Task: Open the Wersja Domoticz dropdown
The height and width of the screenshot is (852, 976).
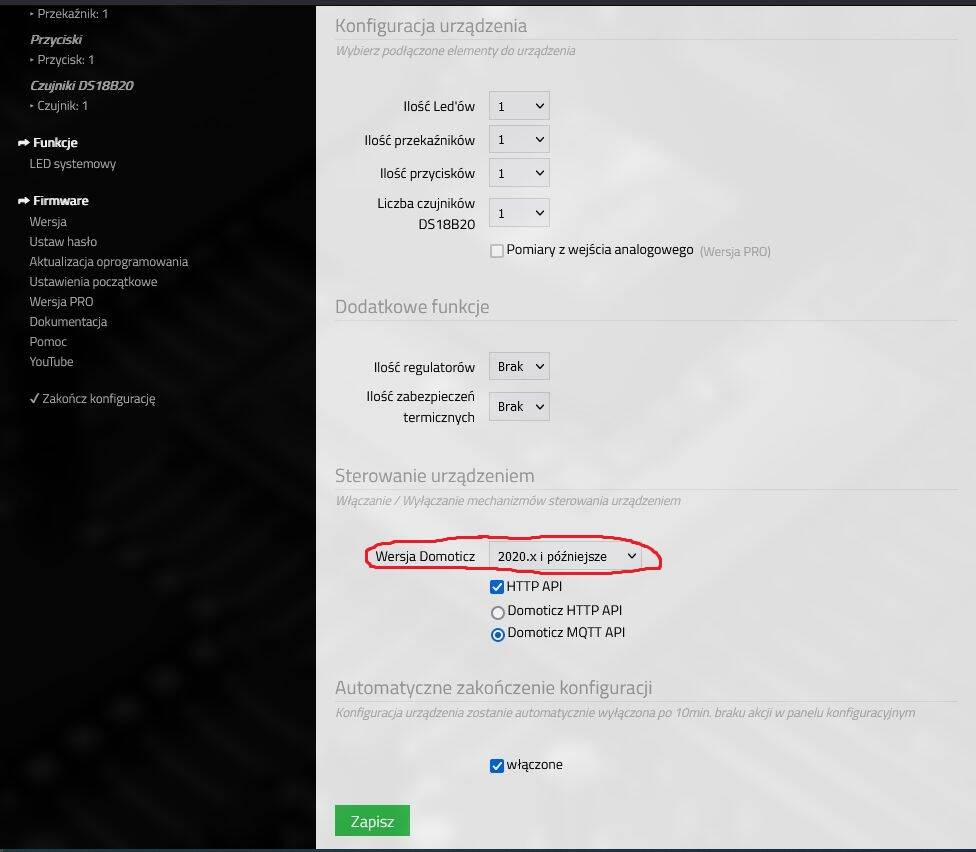Action: coord(565,556)
